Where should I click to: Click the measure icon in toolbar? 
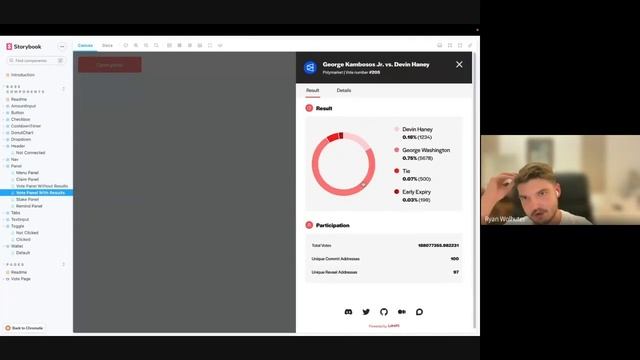click(200, 45)
